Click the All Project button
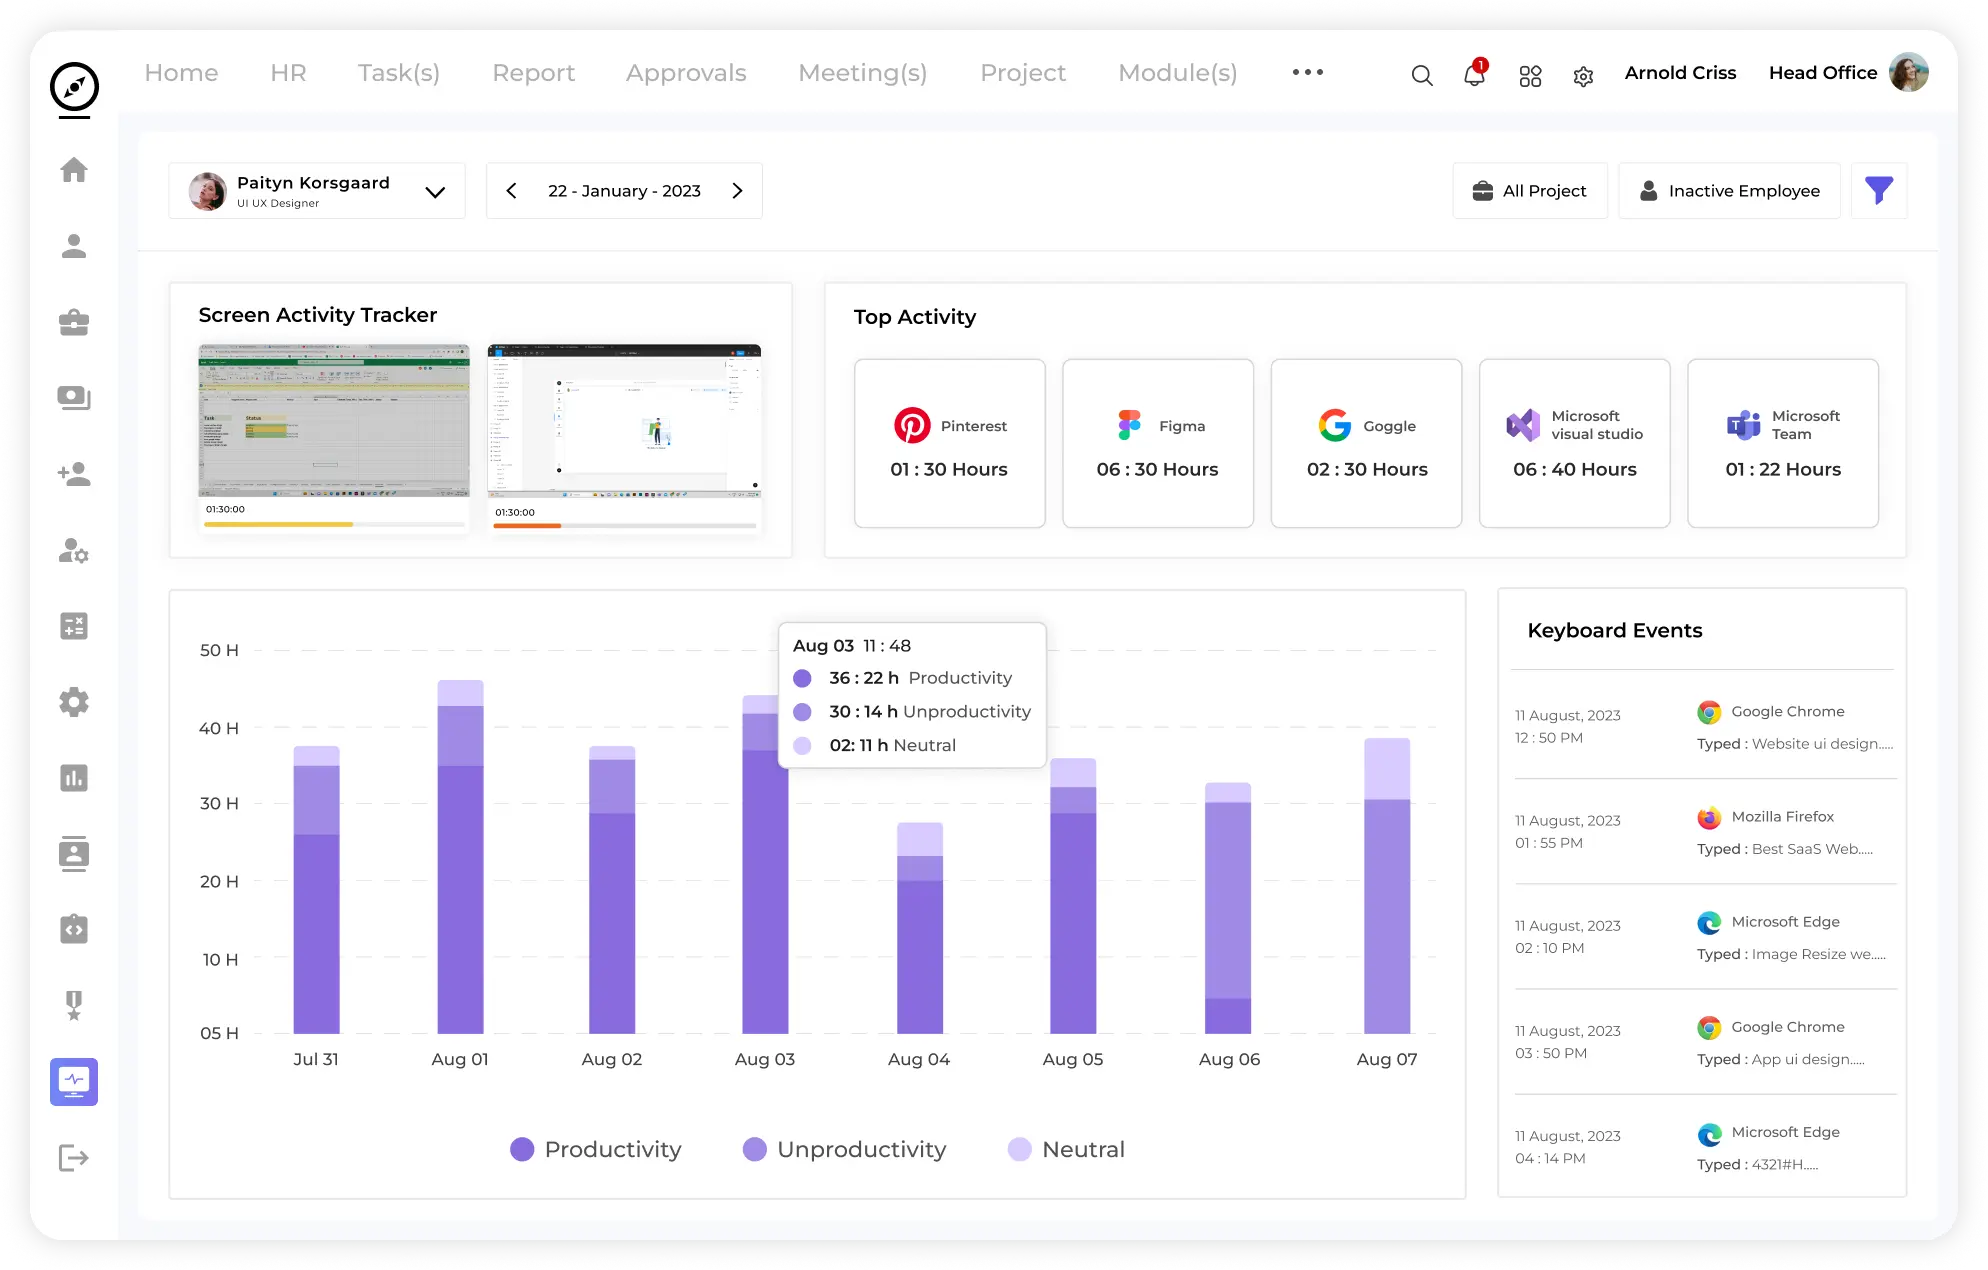 tap(1529, 191)
